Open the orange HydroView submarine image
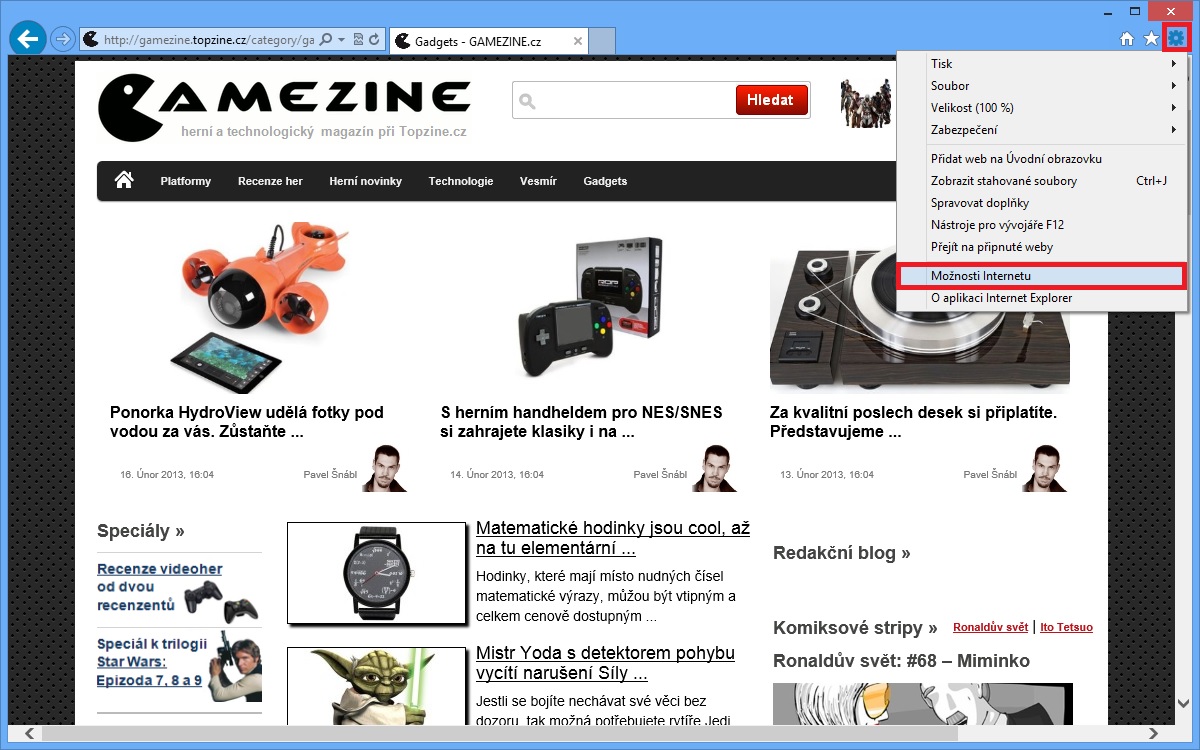1200x750 pixels. click(x=260, y=307)
